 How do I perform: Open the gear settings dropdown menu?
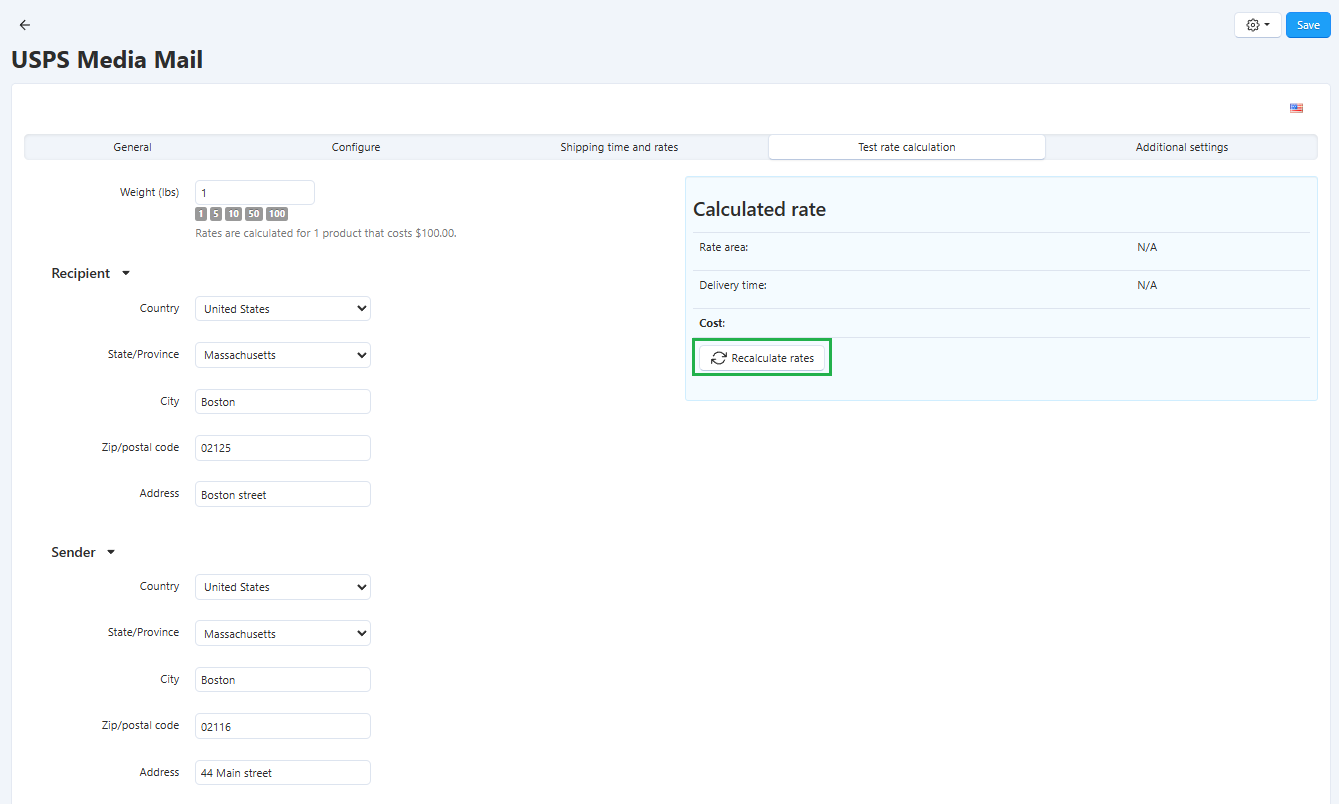[1257, 25]
